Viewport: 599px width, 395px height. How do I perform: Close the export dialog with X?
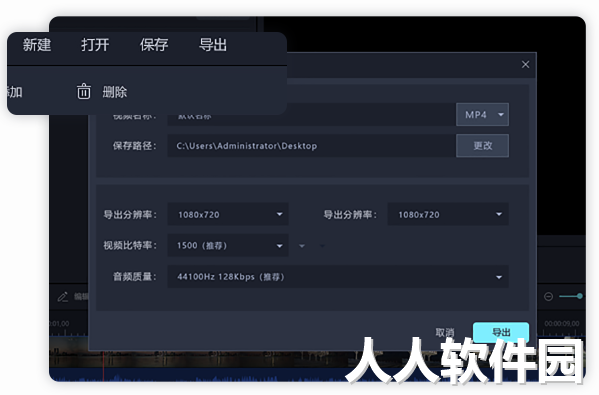pos(525,65)
